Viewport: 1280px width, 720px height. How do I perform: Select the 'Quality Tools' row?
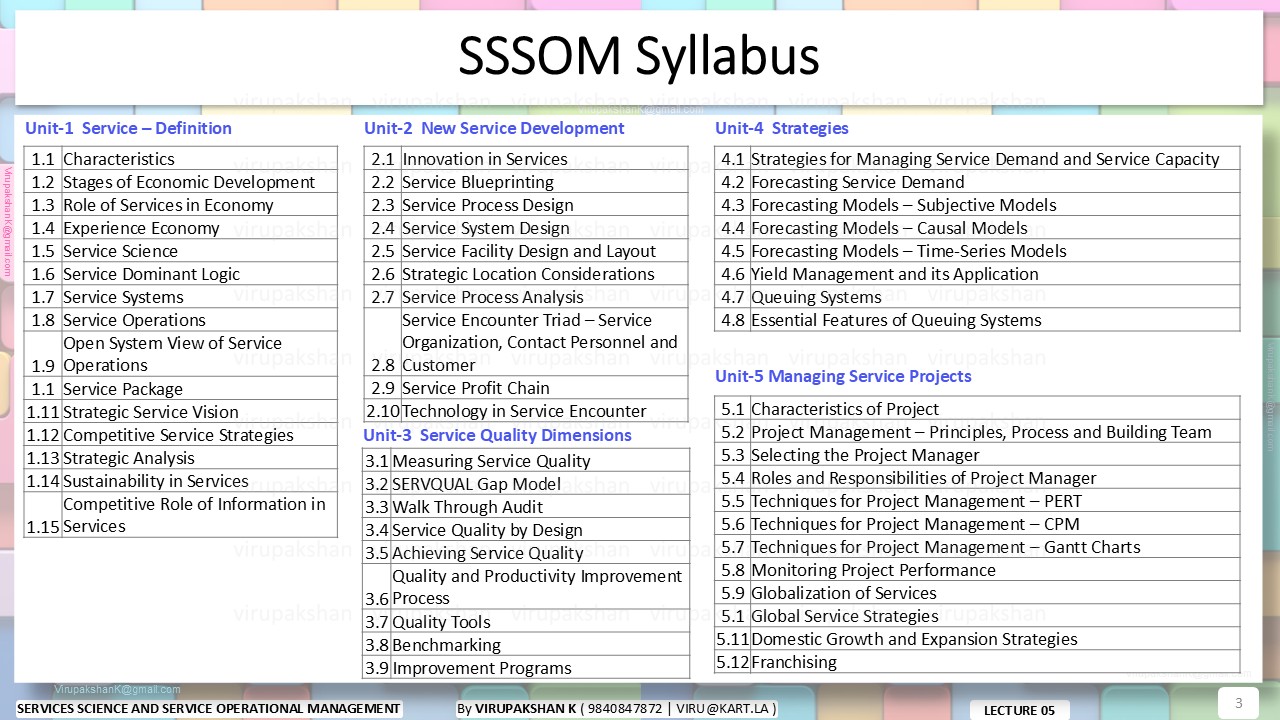coord(526,621)
